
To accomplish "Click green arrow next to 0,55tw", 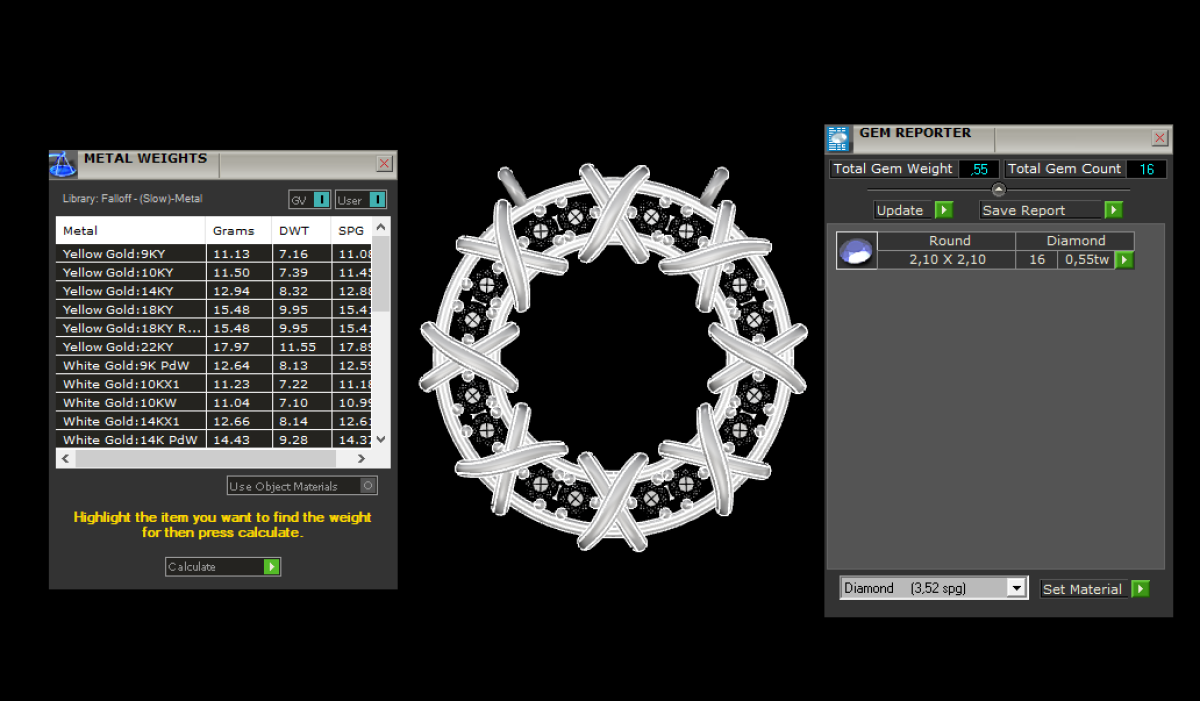I will 1124,260.
